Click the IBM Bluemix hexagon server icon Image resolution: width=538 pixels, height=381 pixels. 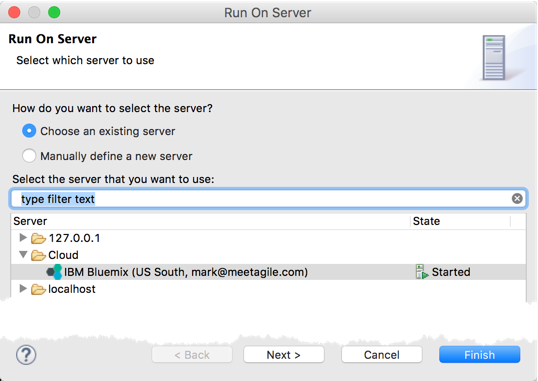[x=54, y=272]
